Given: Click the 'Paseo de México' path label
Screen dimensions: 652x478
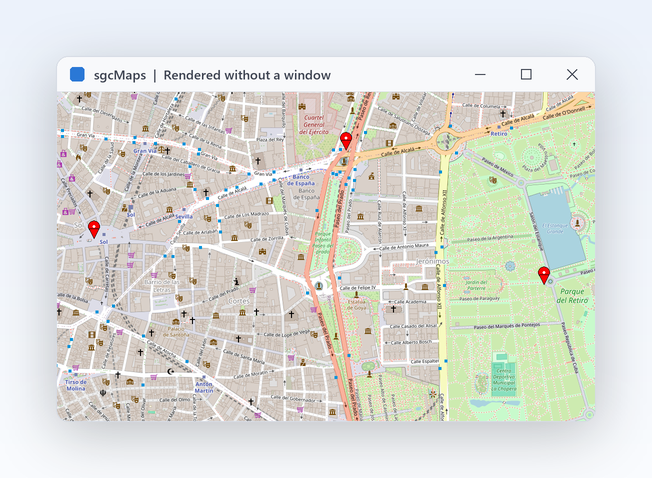Looking at the screenshot, I should coord(498,166).
